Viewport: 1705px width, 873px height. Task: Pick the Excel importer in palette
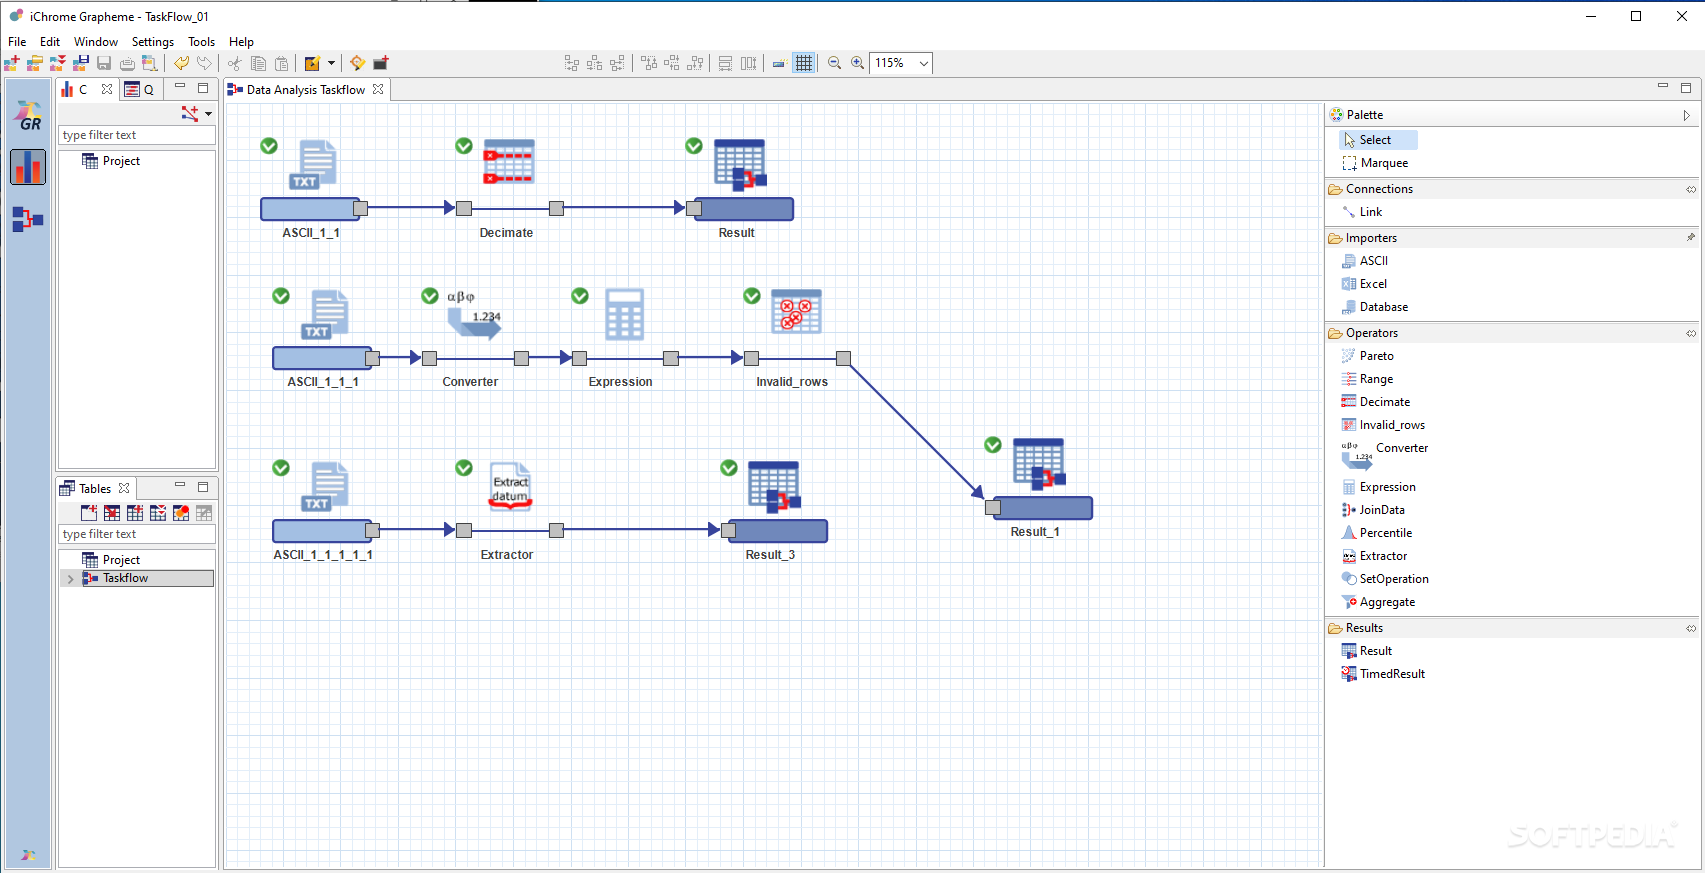click(1364, 284)
